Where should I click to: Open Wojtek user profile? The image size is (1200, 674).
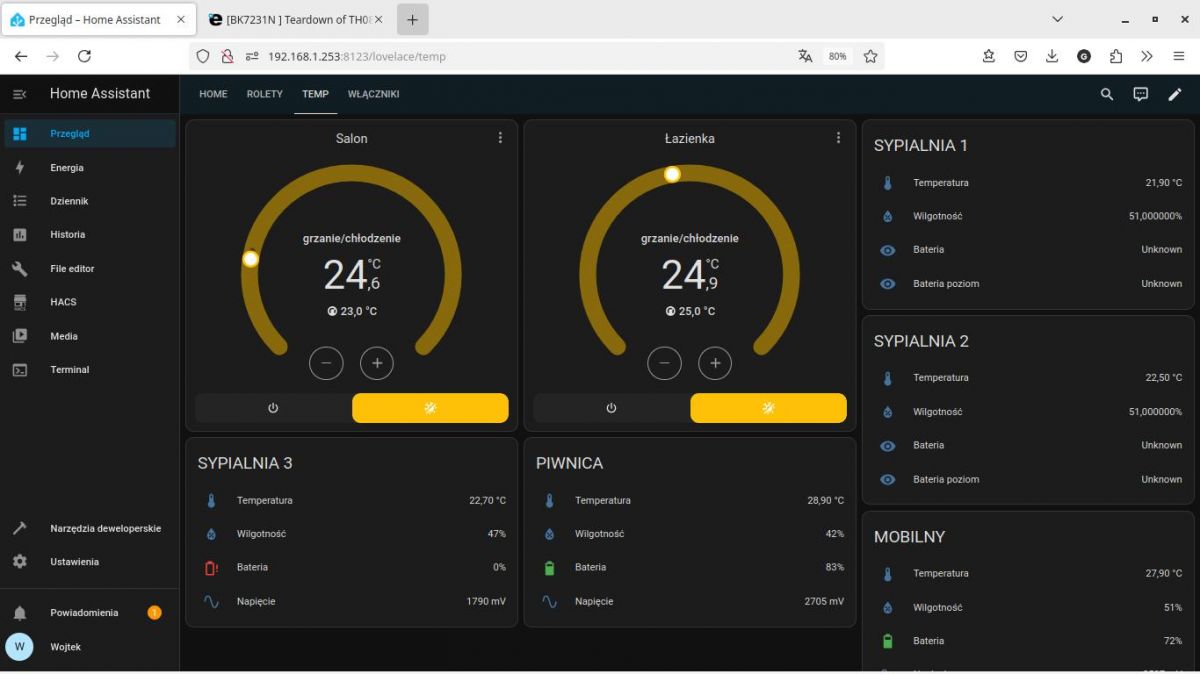[90, 647]
